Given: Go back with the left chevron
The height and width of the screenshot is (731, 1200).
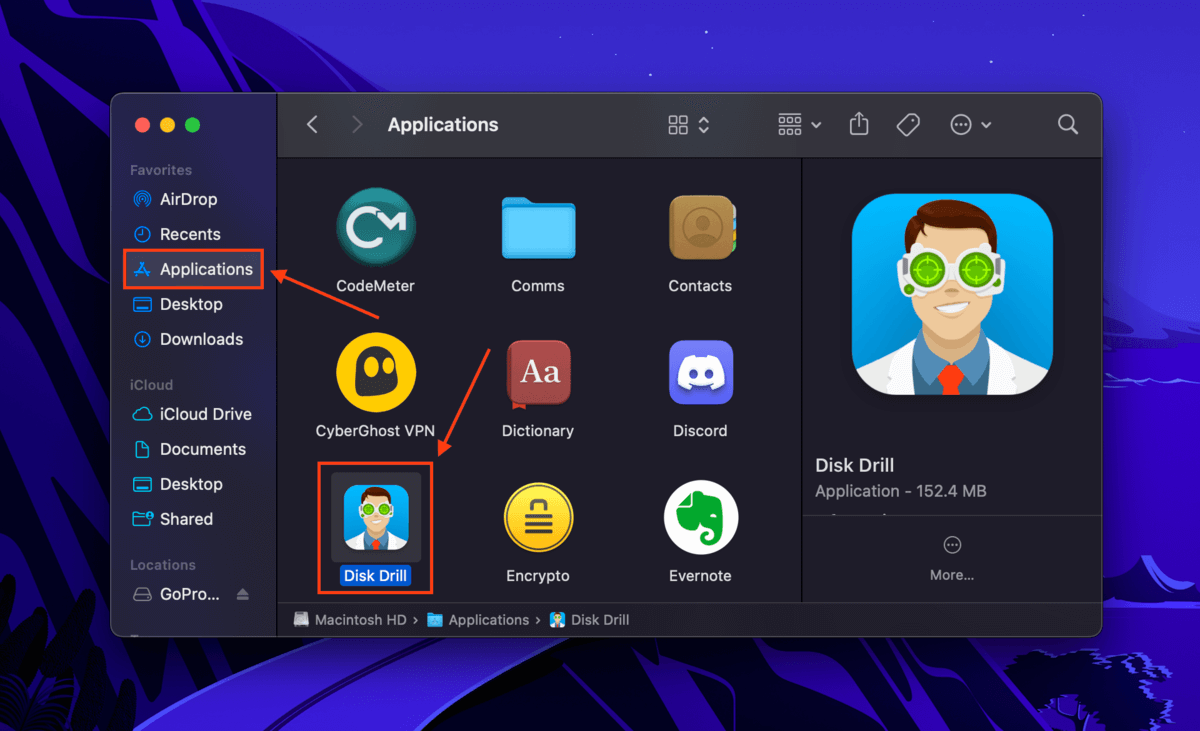Looking at the screenshot, I should [x=312, y=125].
